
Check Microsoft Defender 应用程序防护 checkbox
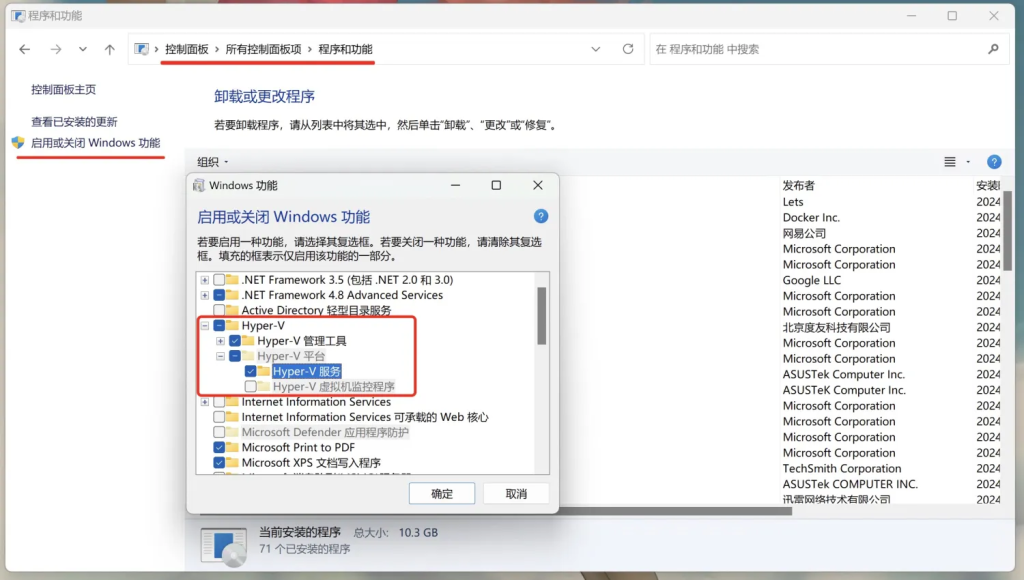219,432
